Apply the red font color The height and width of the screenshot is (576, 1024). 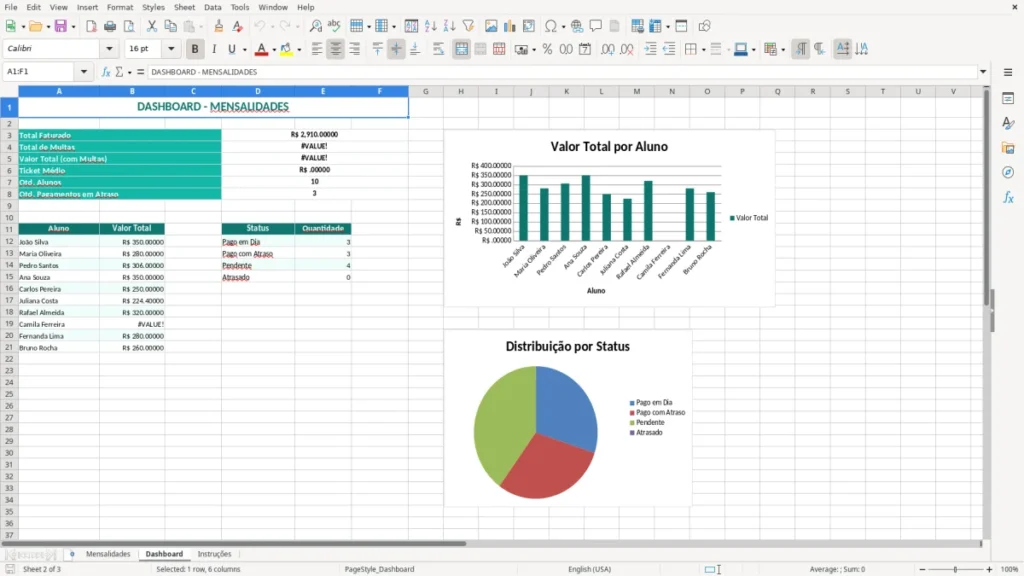[261, 49]
